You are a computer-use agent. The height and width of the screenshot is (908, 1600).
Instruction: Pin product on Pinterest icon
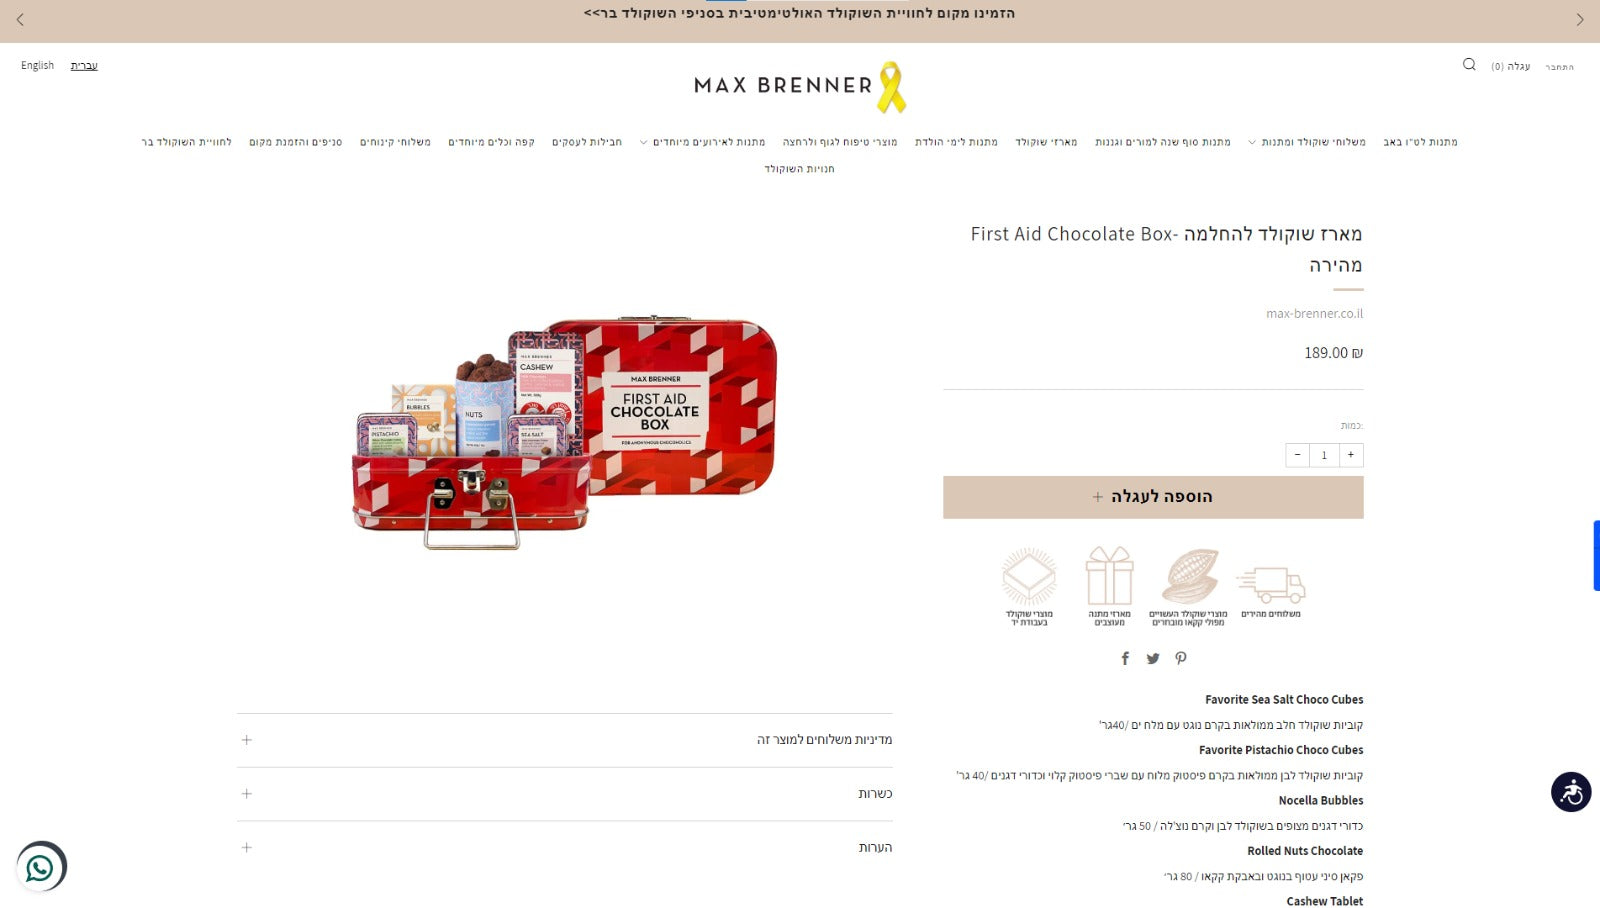coord(1181,658)
